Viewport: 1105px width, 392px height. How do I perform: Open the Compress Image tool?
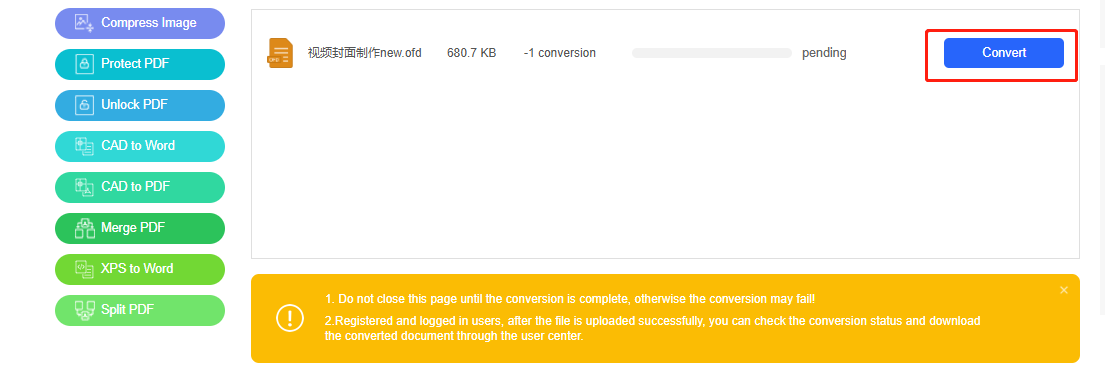click(140, 23)
